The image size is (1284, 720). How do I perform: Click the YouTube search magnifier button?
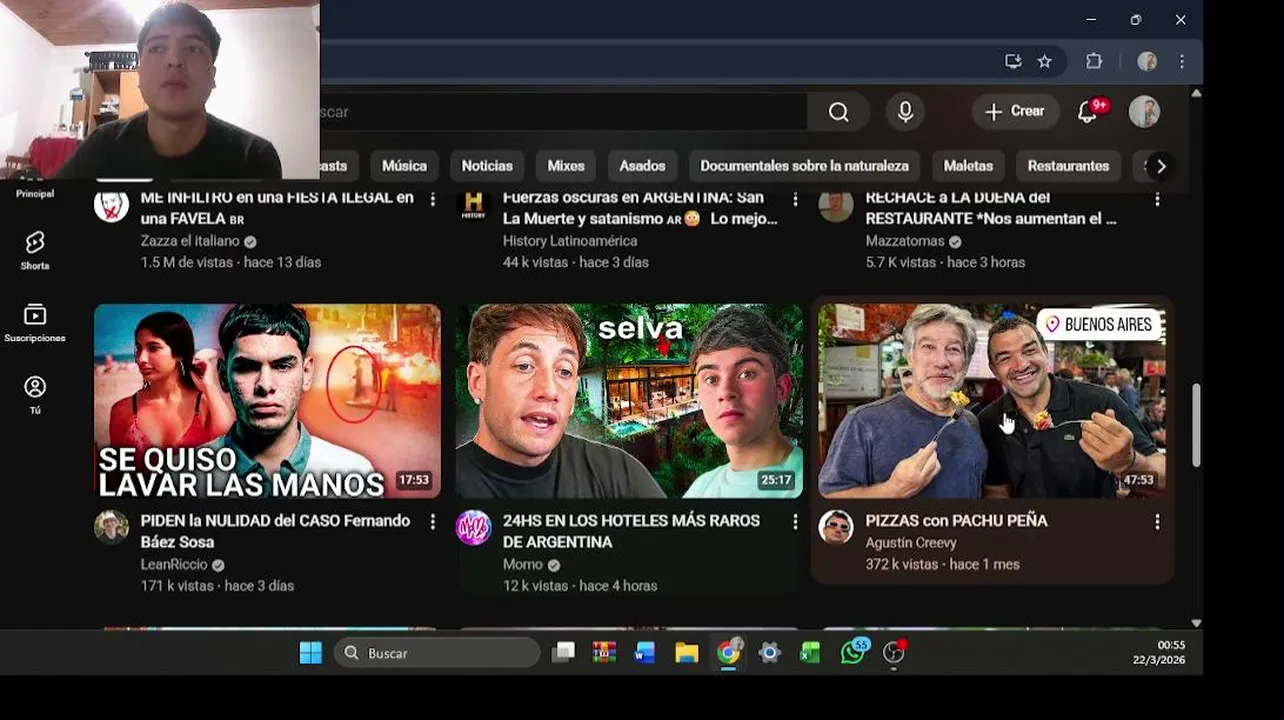pyautogui.click(x=838, y=112)
